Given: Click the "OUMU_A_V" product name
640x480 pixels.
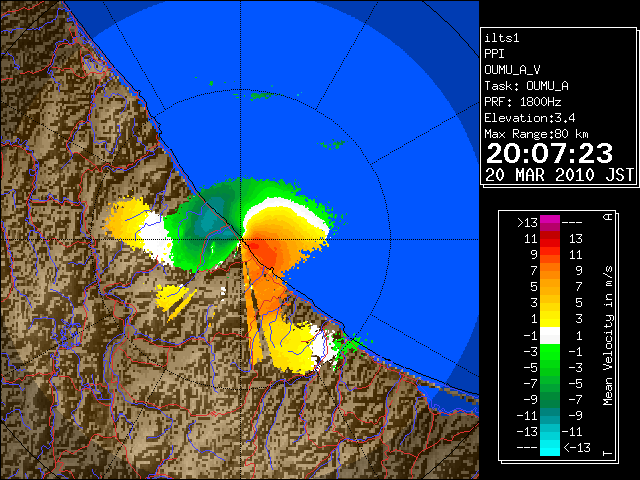Looking at the screenshot, I should coord(512,70).
